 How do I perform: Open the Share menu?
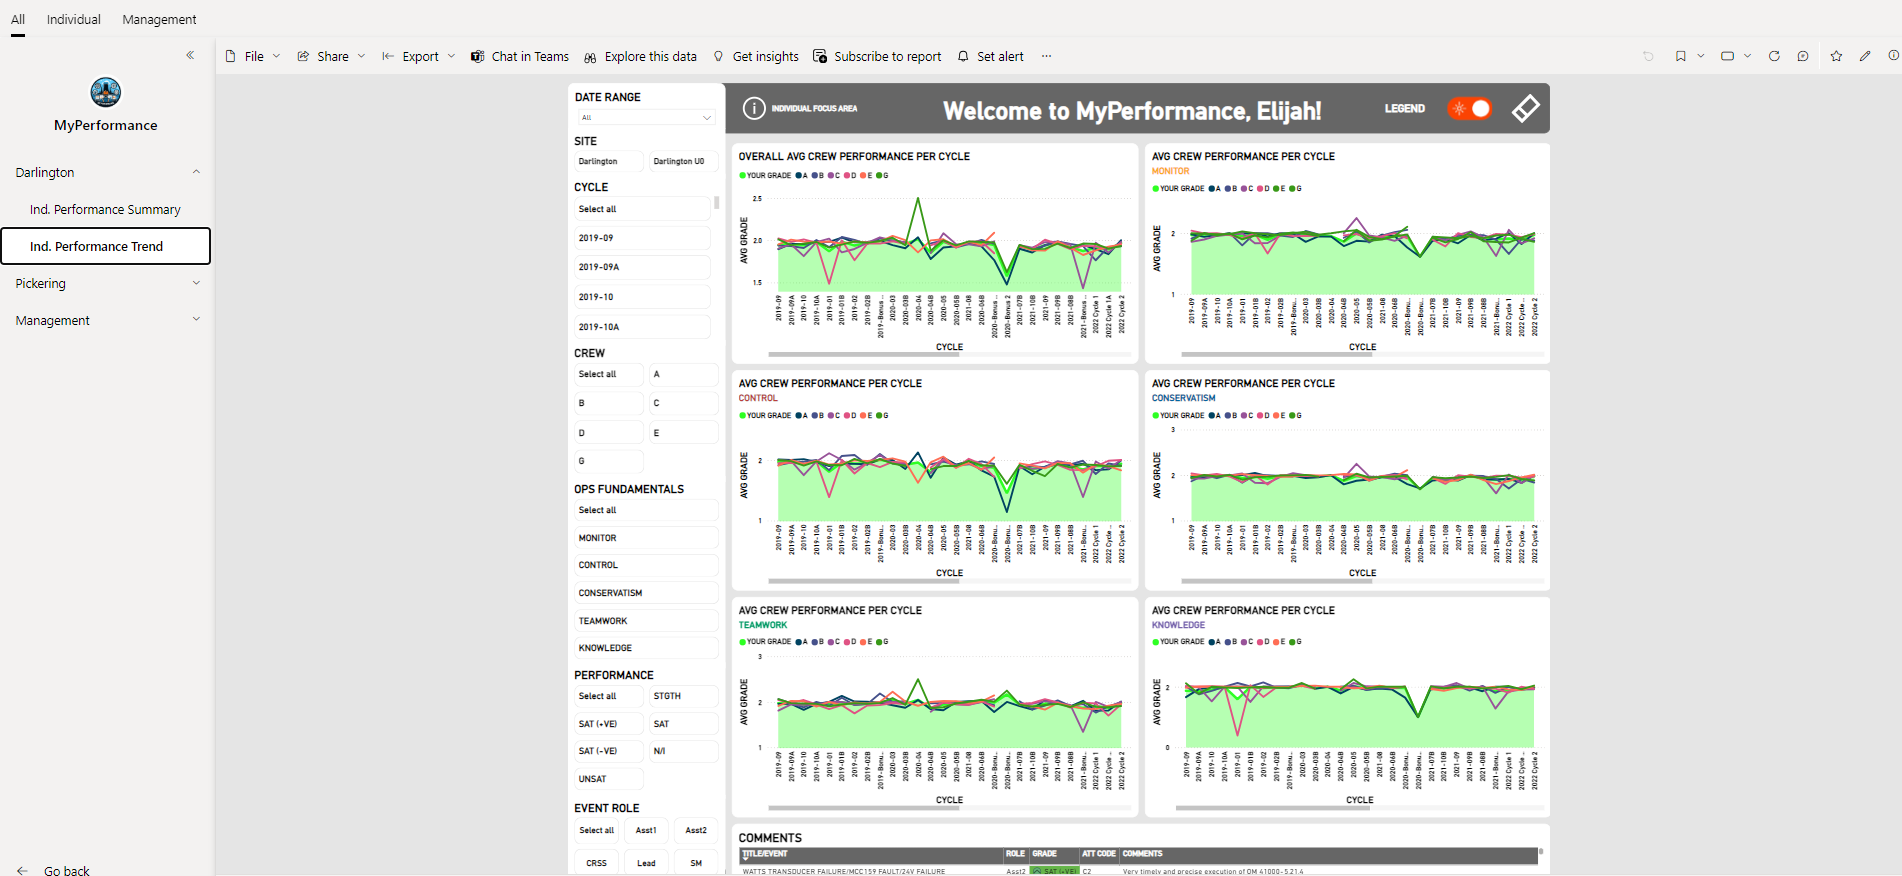(x=331, y=57)
